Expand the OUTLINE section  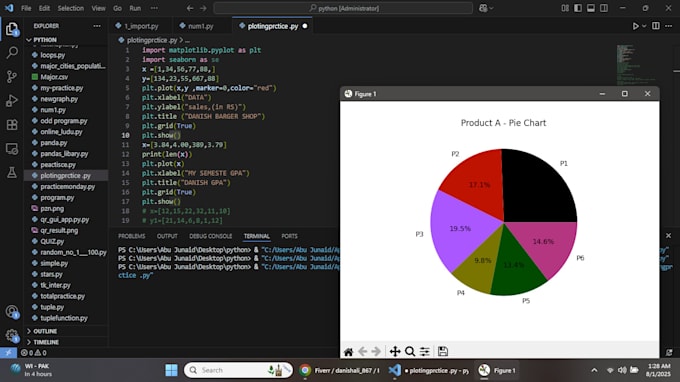pyautogui.click(x=45, y=331)
